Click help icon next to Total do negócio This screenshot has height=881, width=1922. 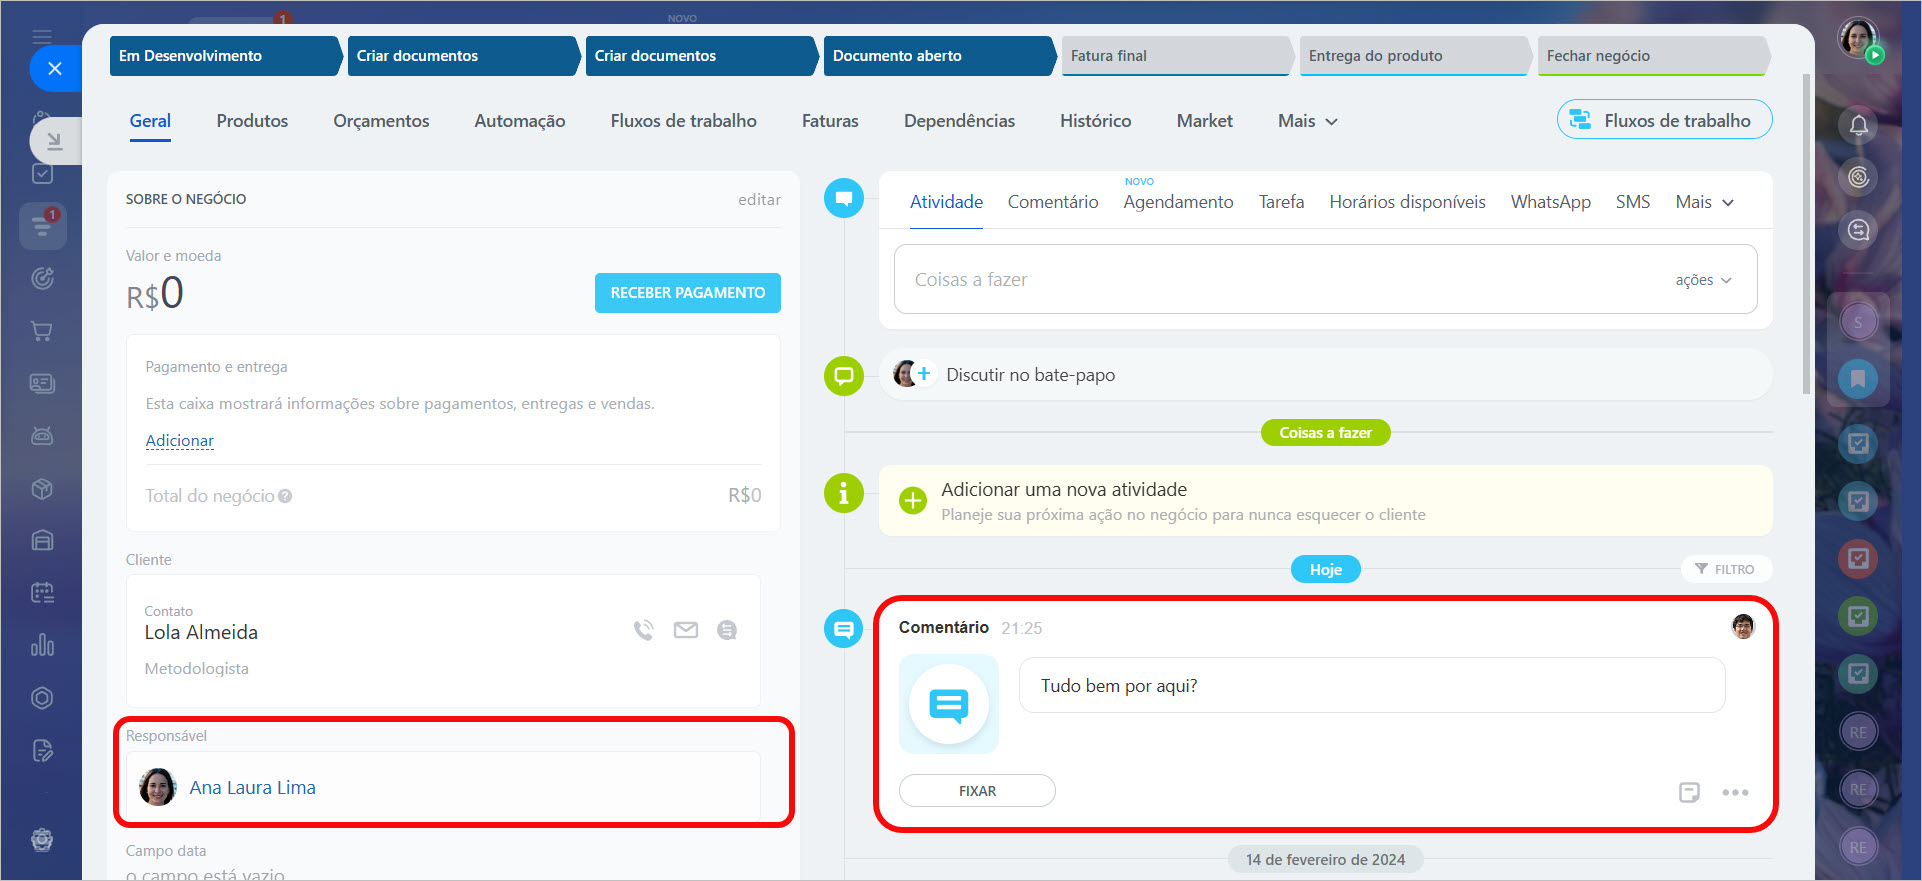click(285, 496)
